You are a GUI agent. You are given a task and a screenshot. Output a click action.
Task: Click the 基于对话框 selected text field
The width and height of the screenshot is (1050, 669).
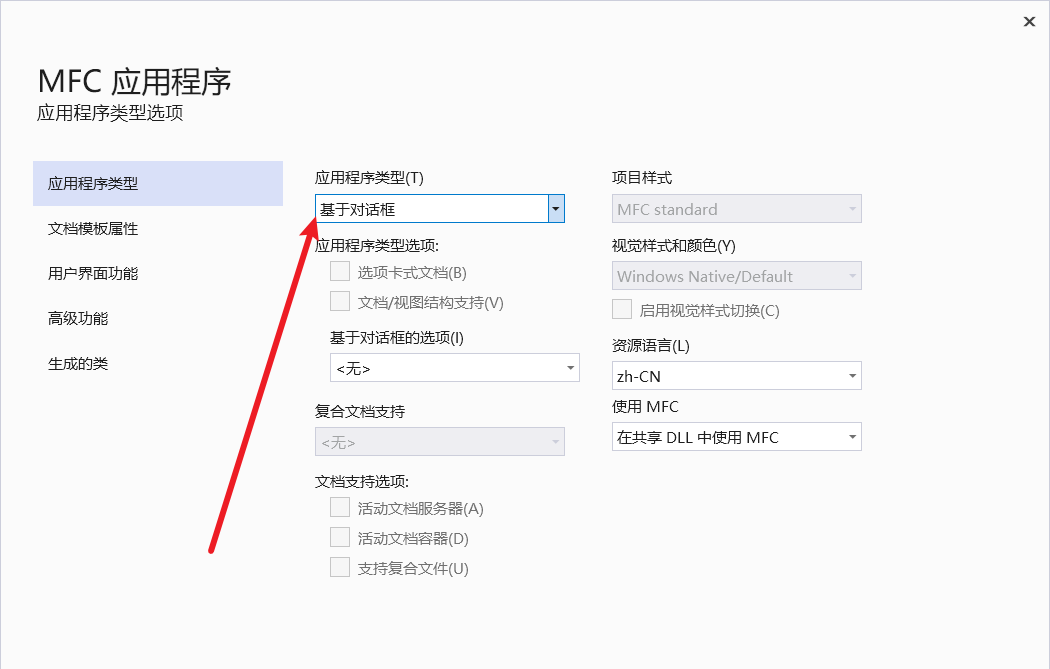pos(430,209)
